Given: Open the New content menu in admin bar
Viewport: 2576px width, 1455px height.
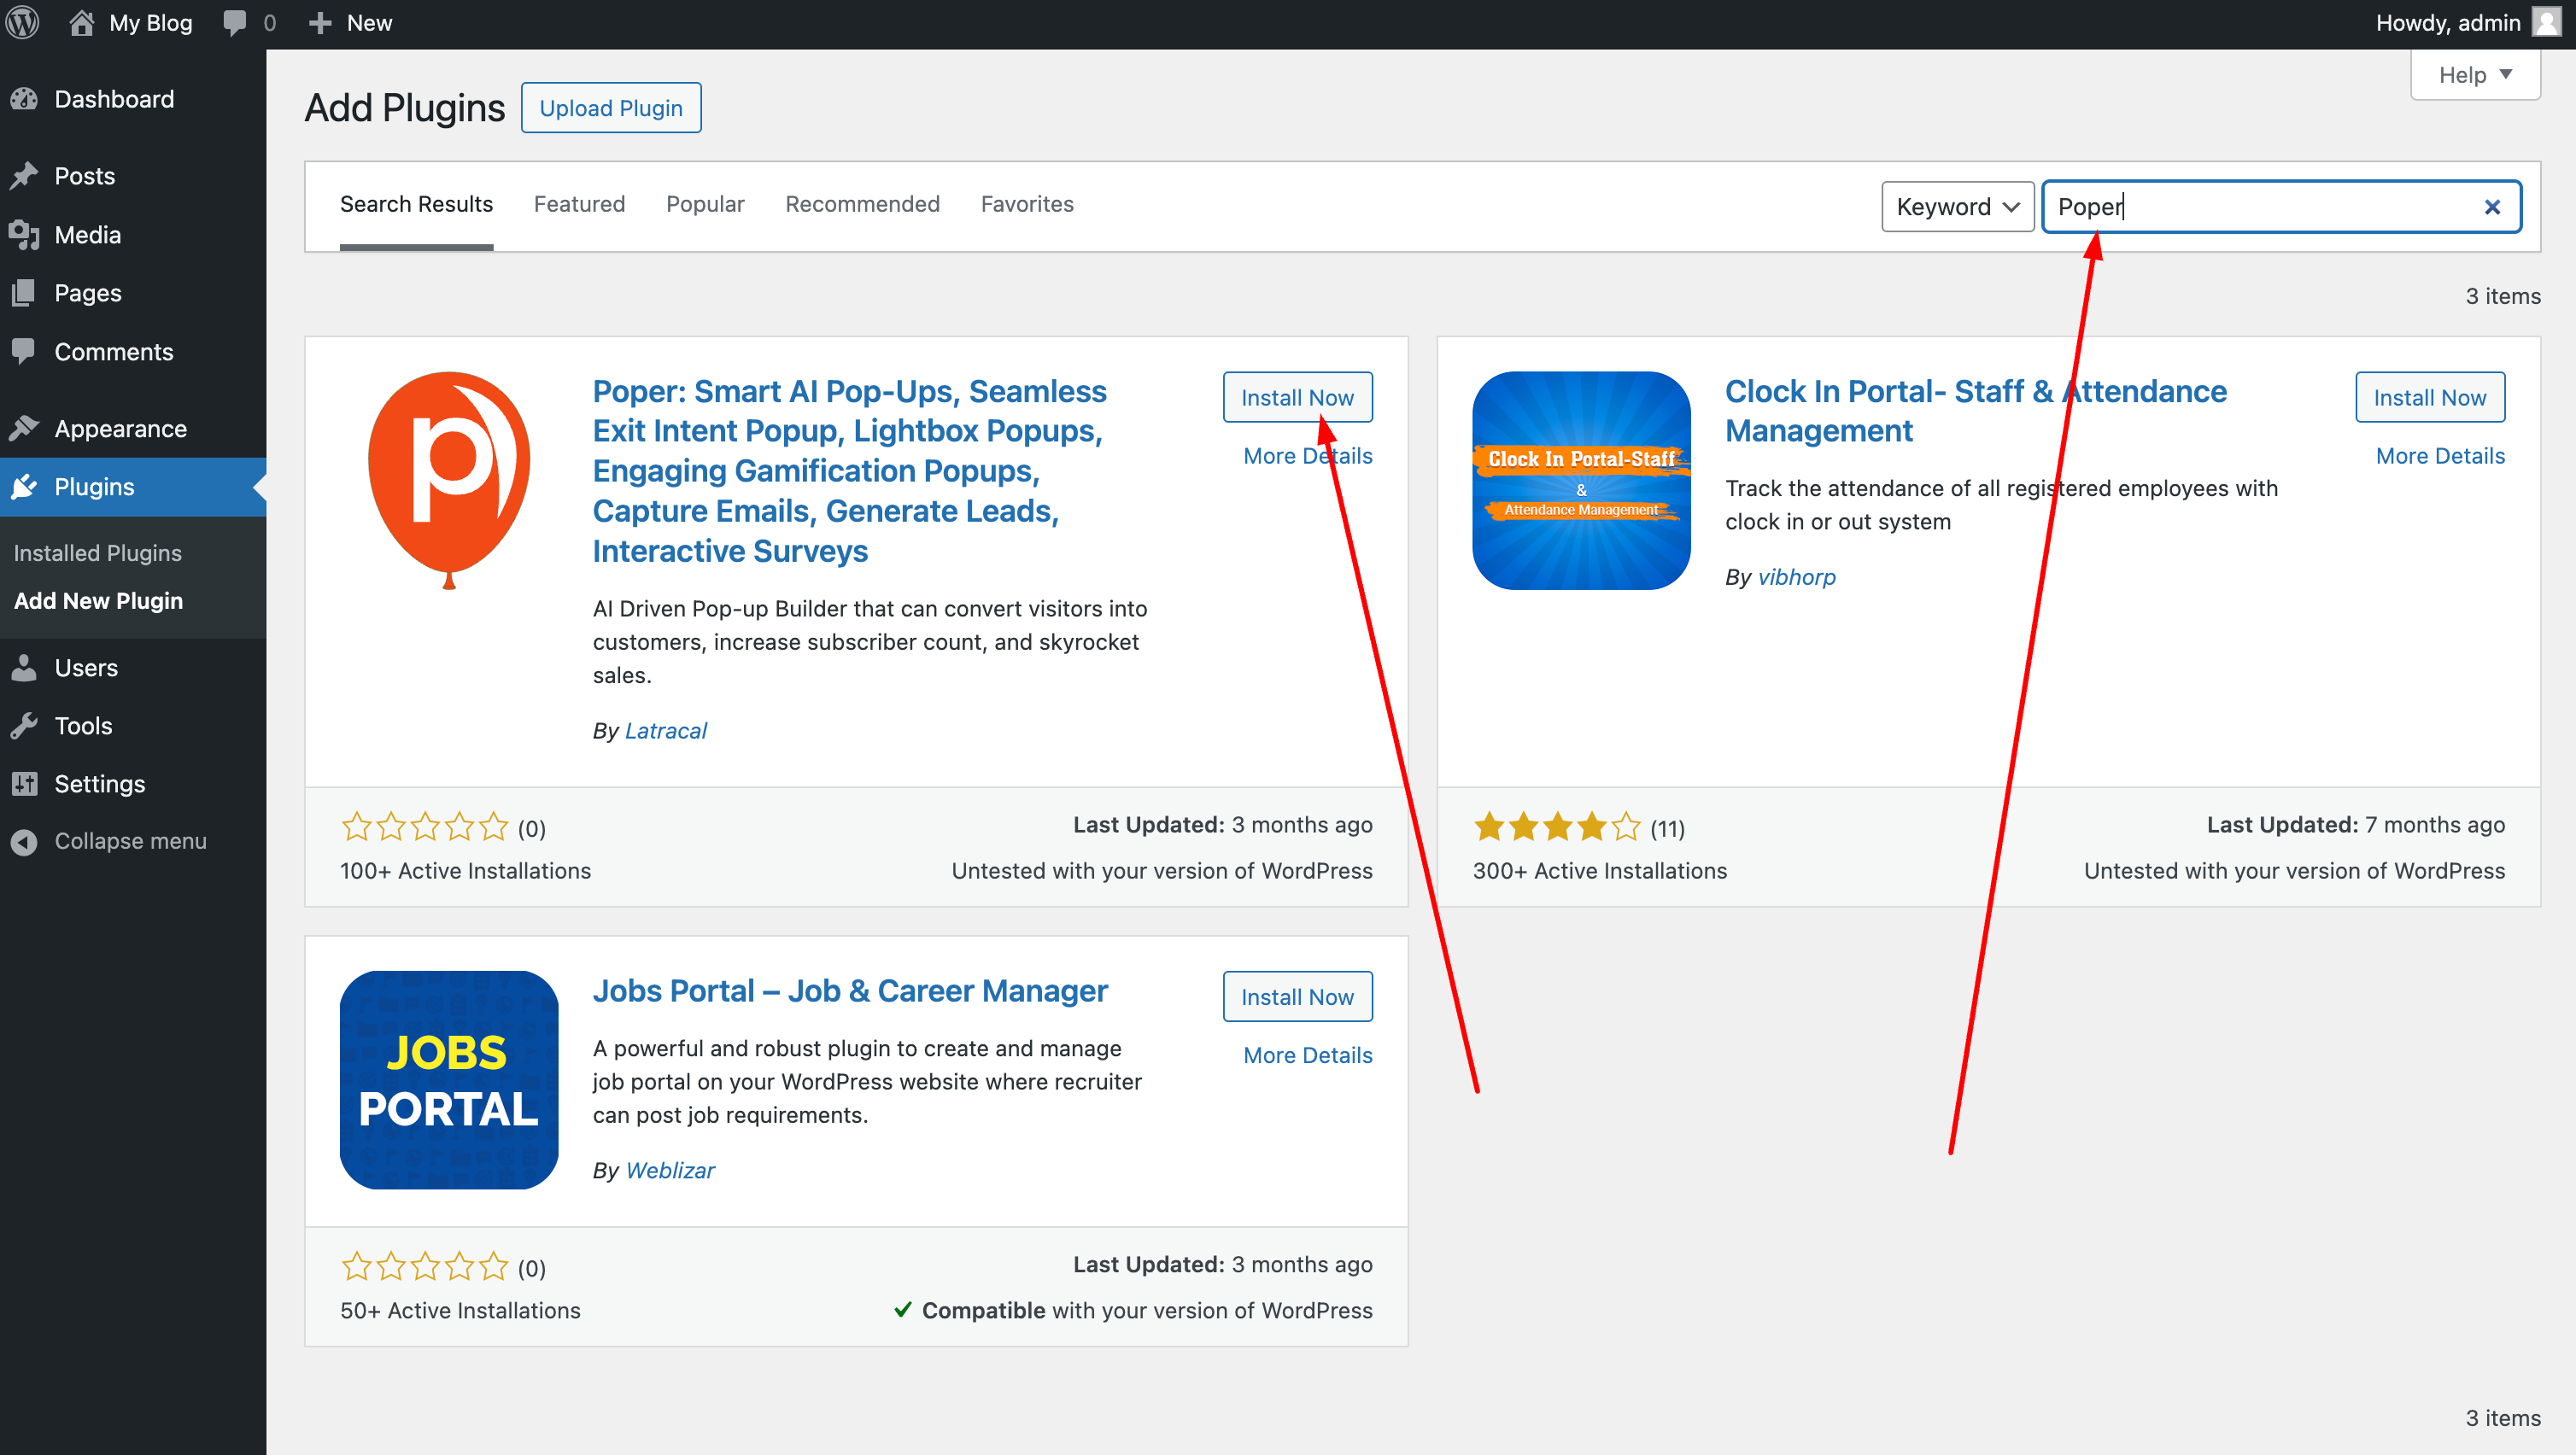Looking at the screenshot, I should (x=350, y=23).
